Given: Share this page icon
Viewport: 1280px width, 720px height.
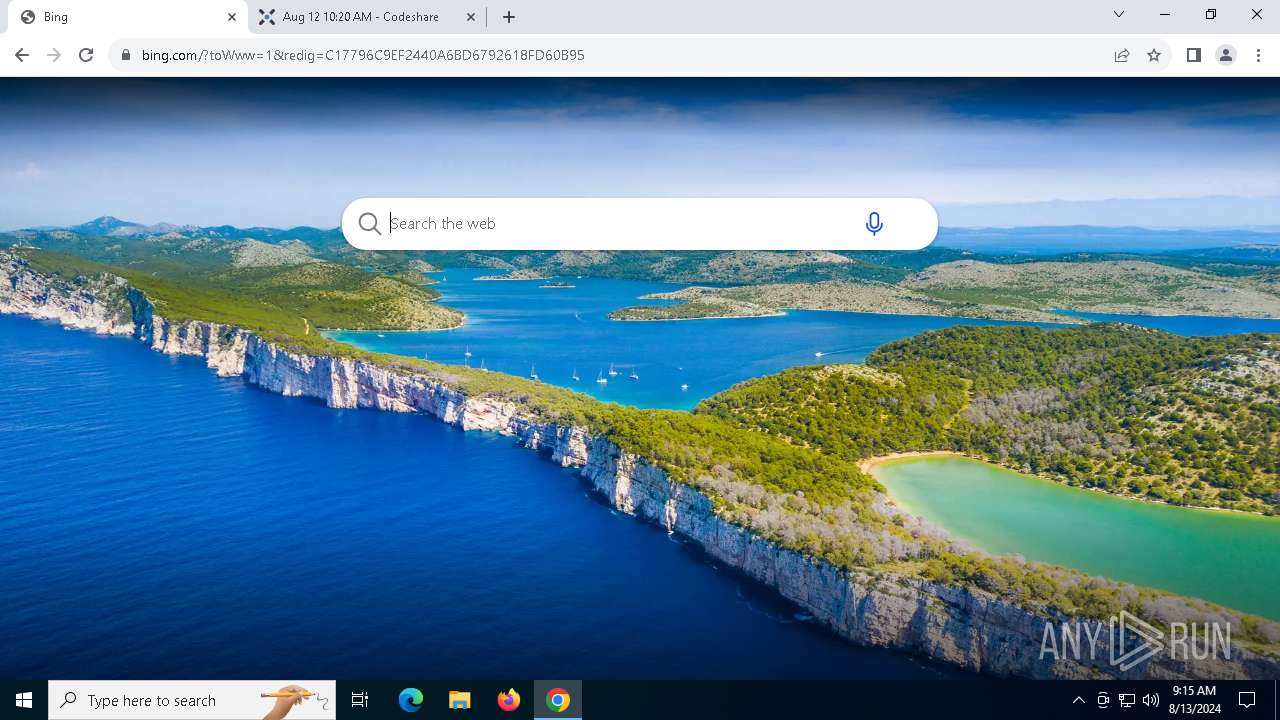Looking at the screenshot, I should (x=1122, y=55).
